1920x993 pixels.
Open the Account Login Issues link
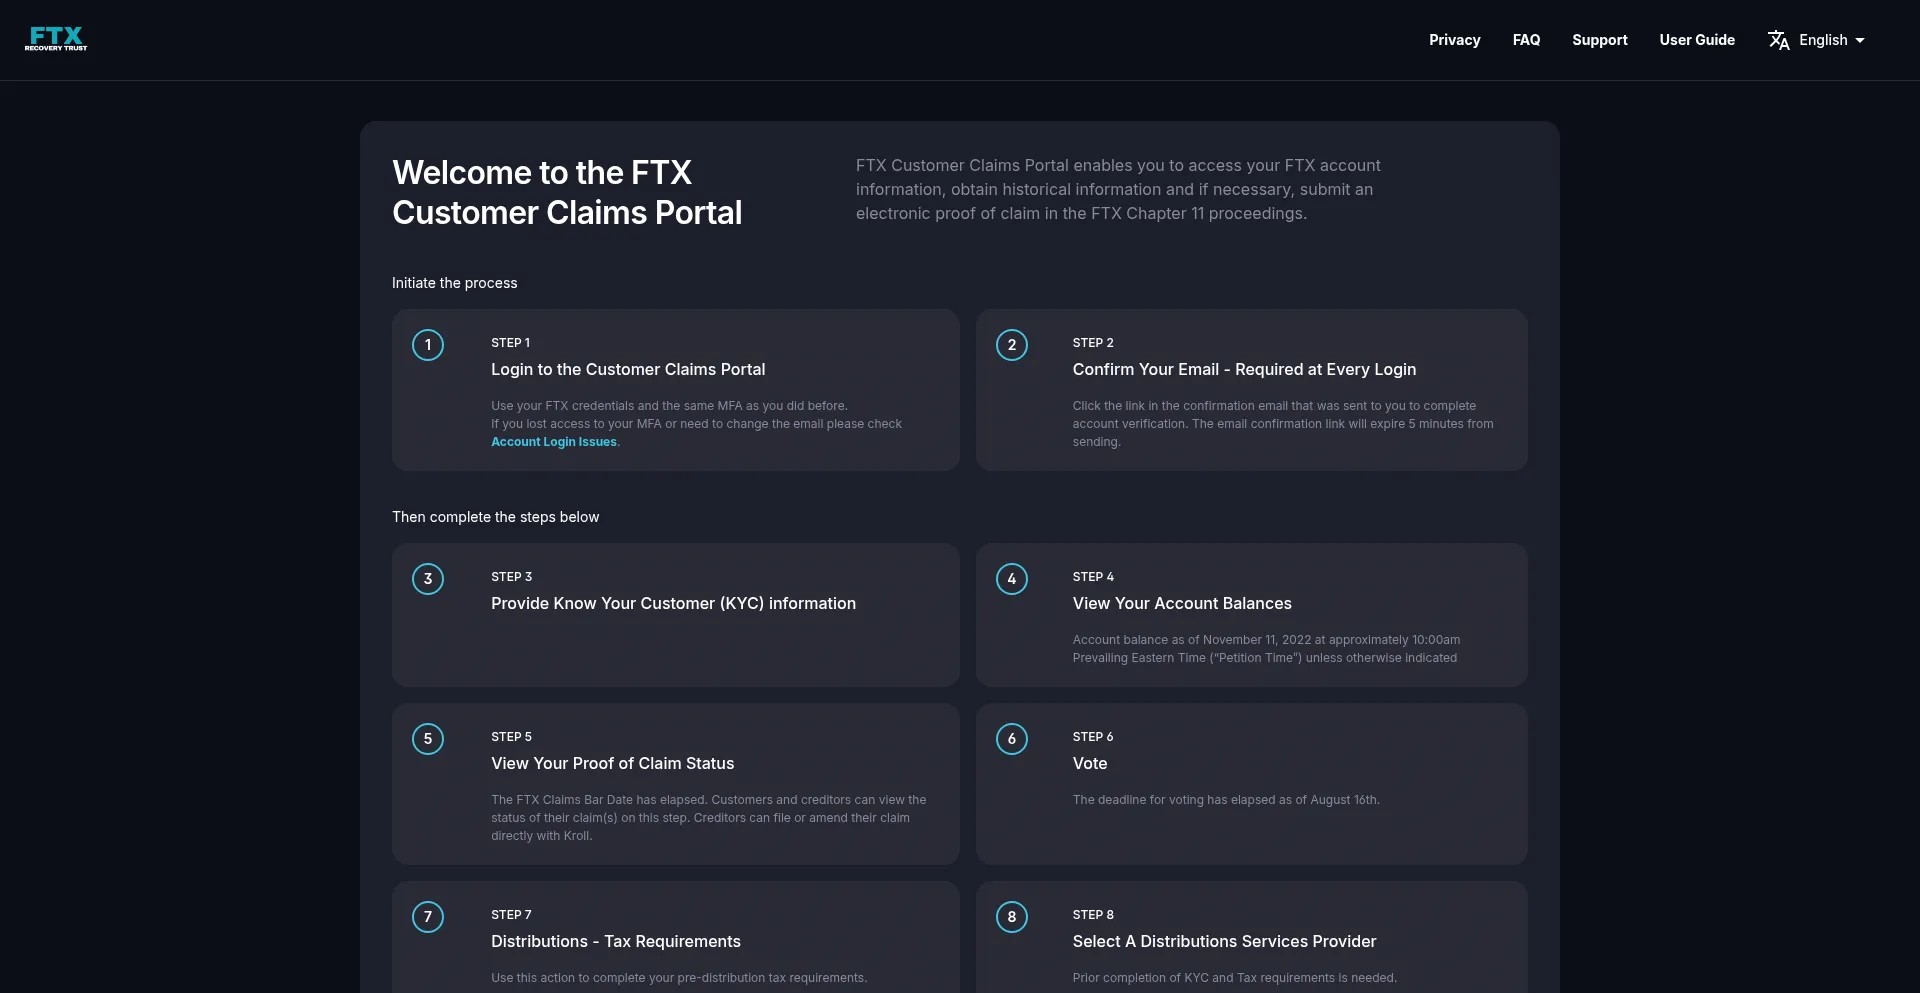554,442
